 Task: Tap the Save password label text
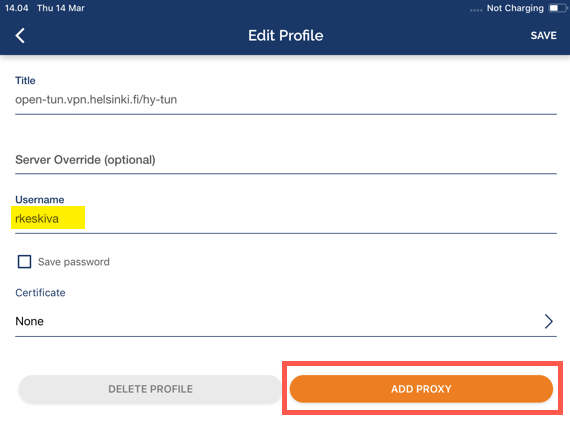pos(74,262)
